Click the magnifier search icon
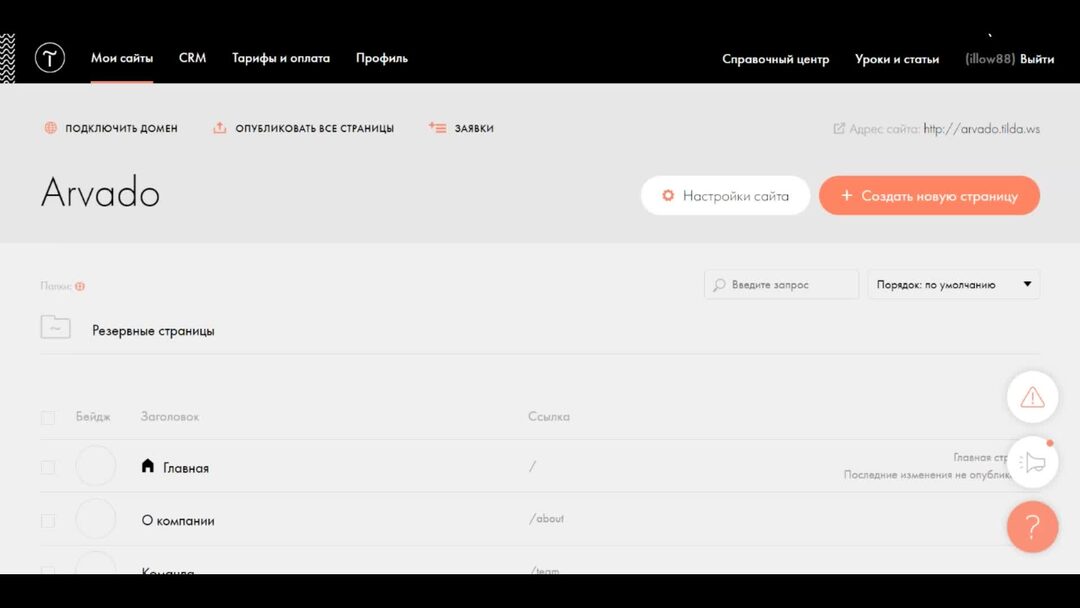This screenshot has width=1080, height=608. point(719,284)
